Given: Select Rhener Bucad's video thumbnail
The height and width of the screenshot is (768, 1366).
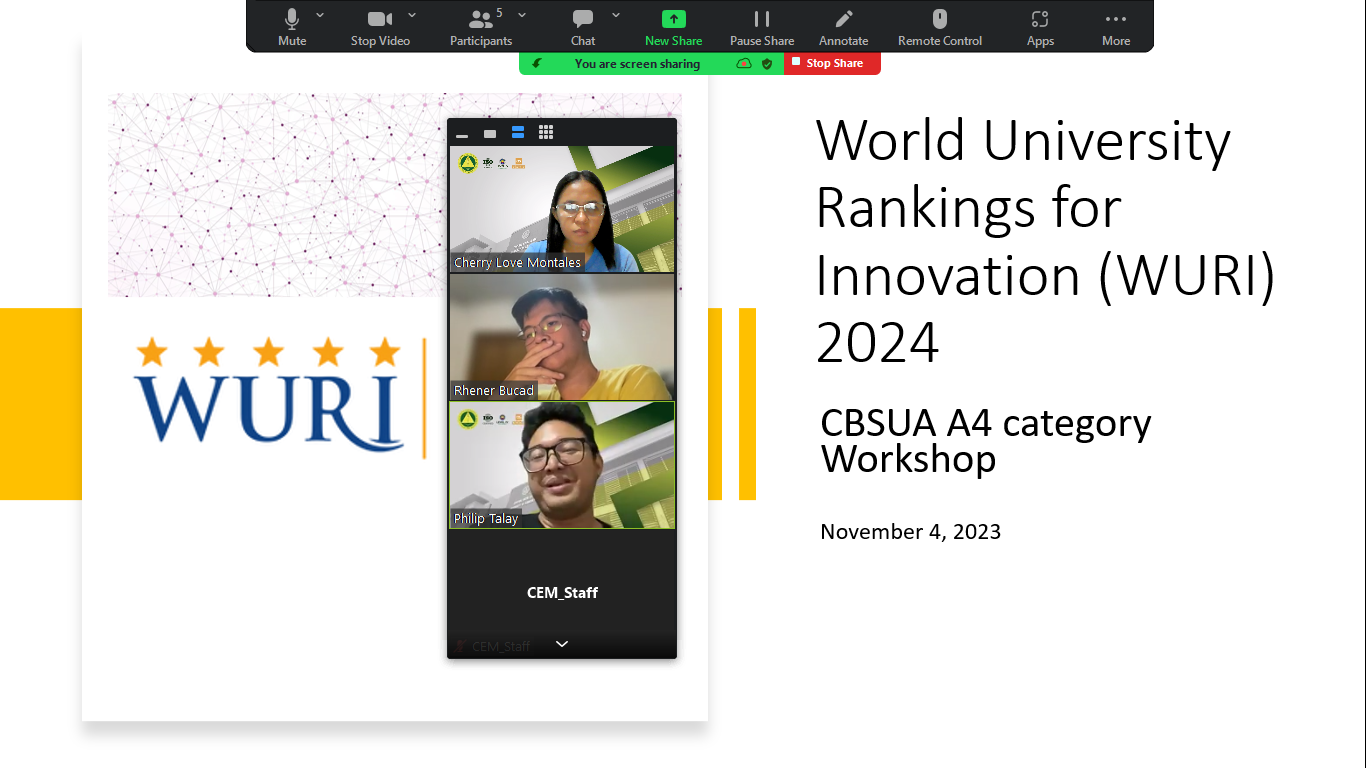Looking at the screenshot, I should (562, 337).
